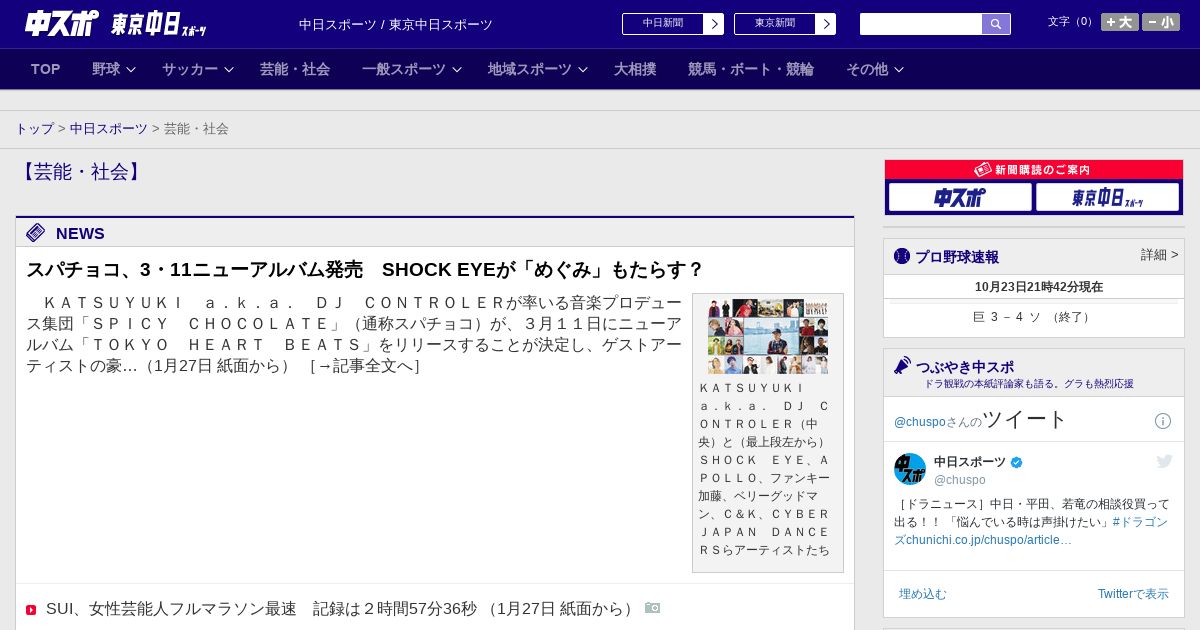Click the 中スポ subscription banner button
1200x630 pixels.
pos(960,197)
